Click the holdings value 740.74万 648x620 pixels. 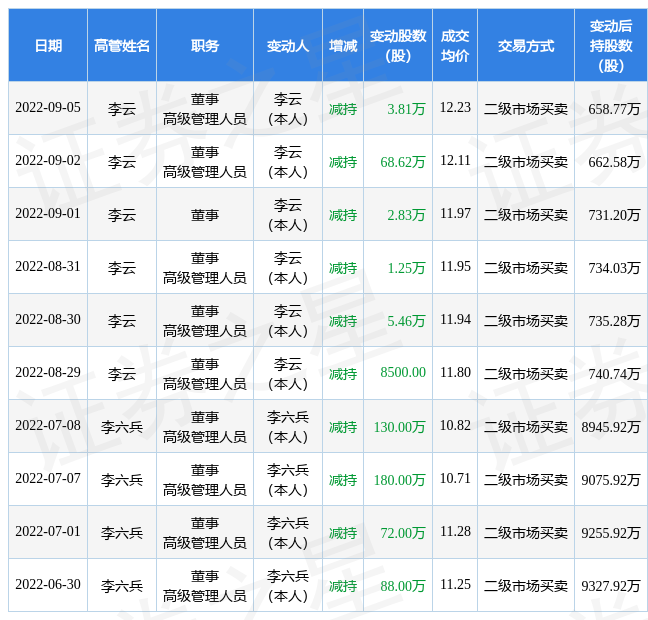coord(614,374)
